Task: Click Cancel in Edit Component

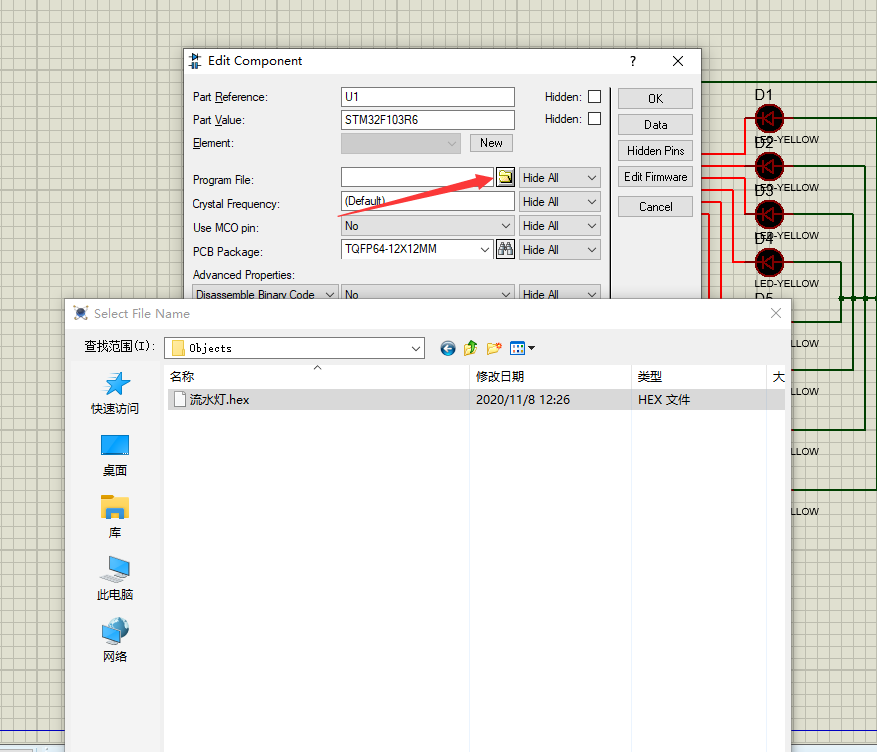Action: pos(655,207)
